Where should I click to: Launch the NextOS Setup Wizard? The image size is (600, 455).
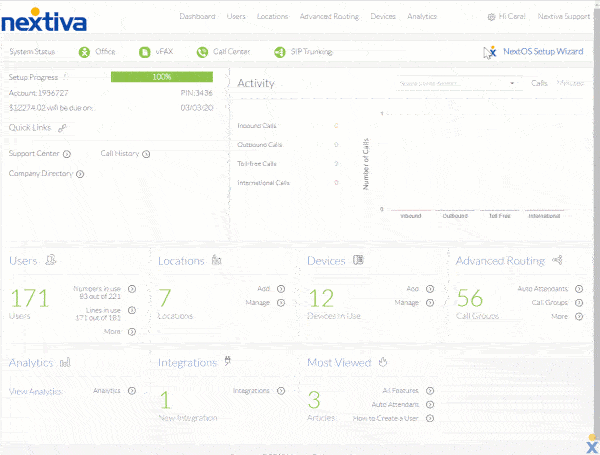pyautogui.click(x=543, y=51)
